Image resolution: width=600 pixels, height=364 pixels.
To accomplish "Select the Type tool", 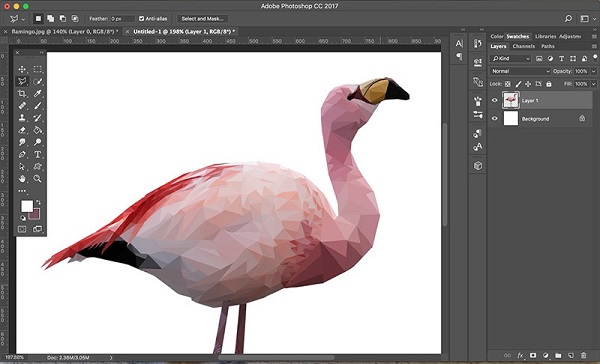I will pos(38,154).
